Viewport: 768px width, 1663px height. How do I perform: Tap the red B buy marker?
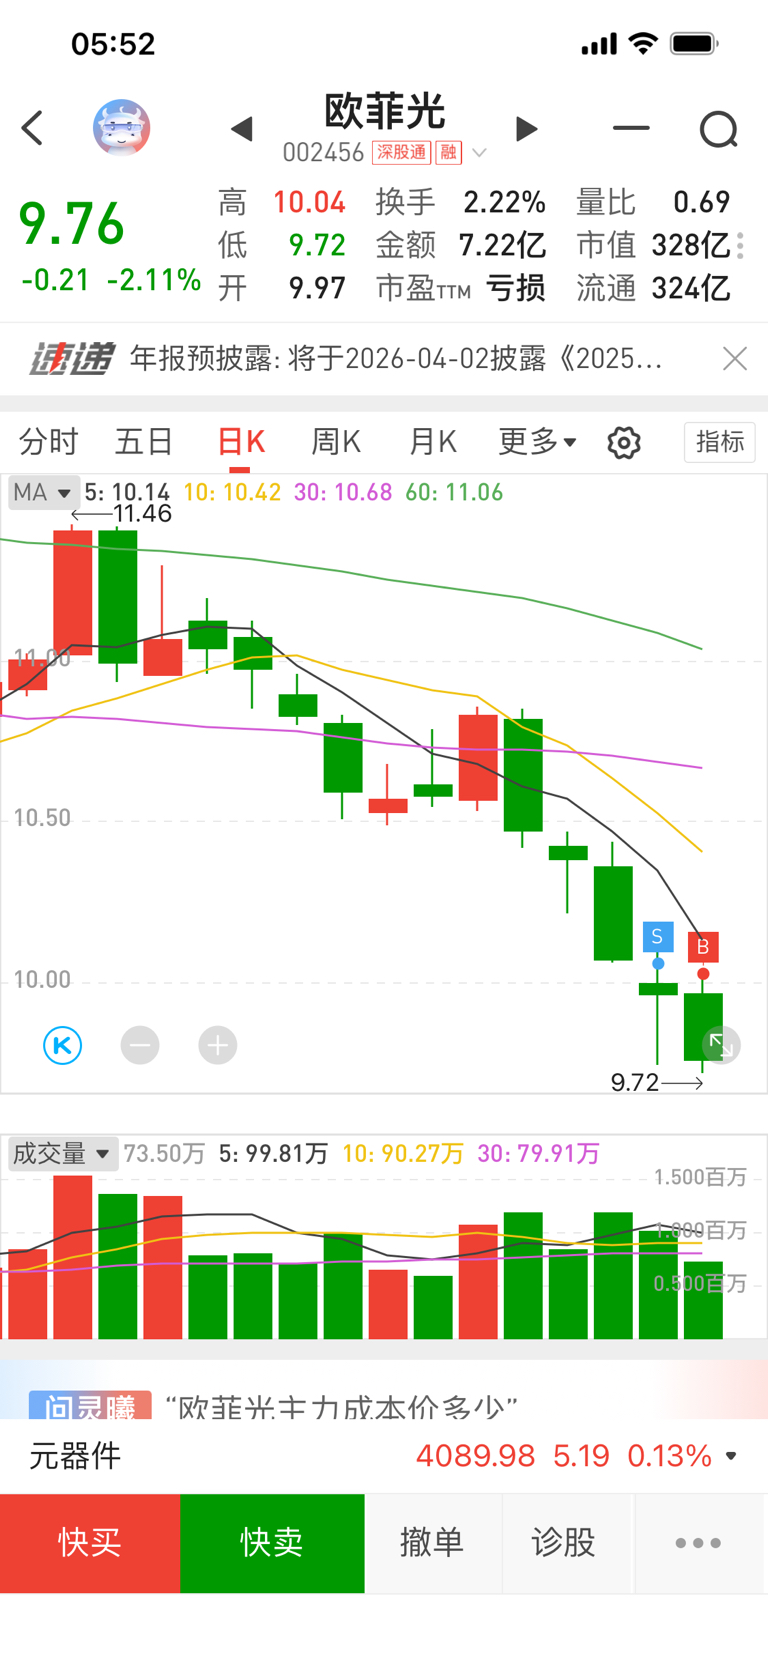pos(703,946)
